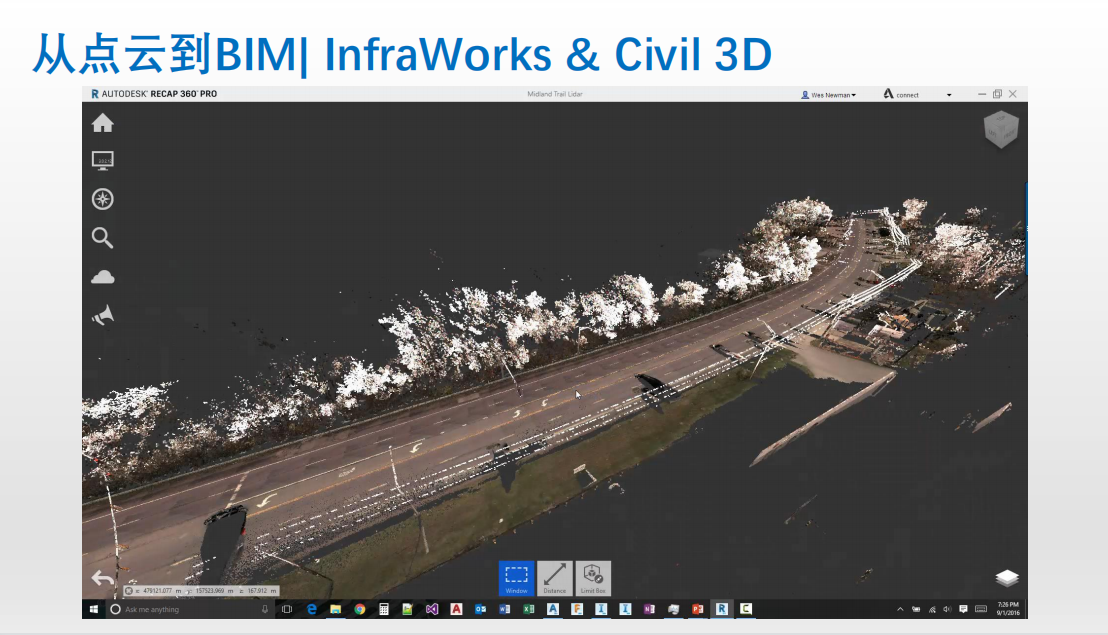This screenshot has height=635, width=1108.
Task: Open Task View on the taskbar
Action: 287,609
